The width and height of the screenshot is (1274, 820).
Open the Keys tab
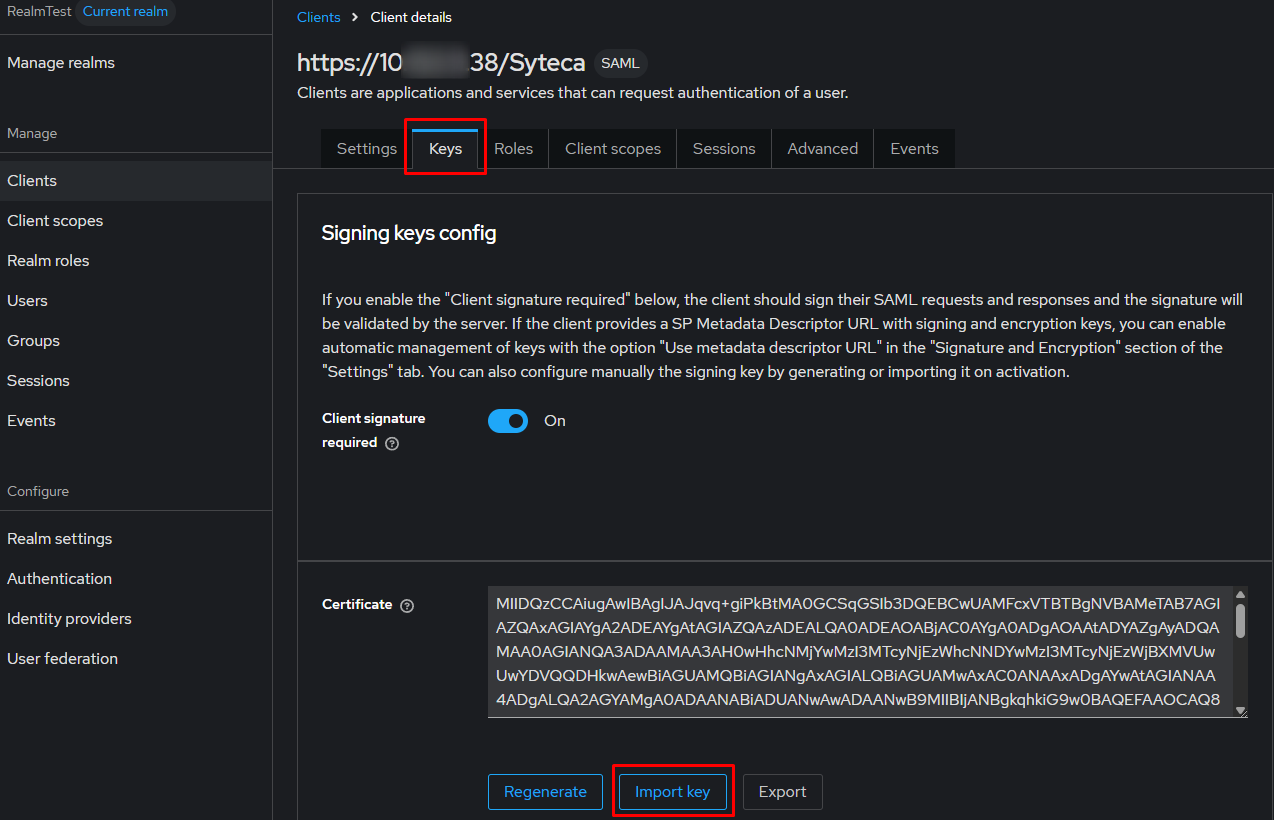tap(445, 149)
